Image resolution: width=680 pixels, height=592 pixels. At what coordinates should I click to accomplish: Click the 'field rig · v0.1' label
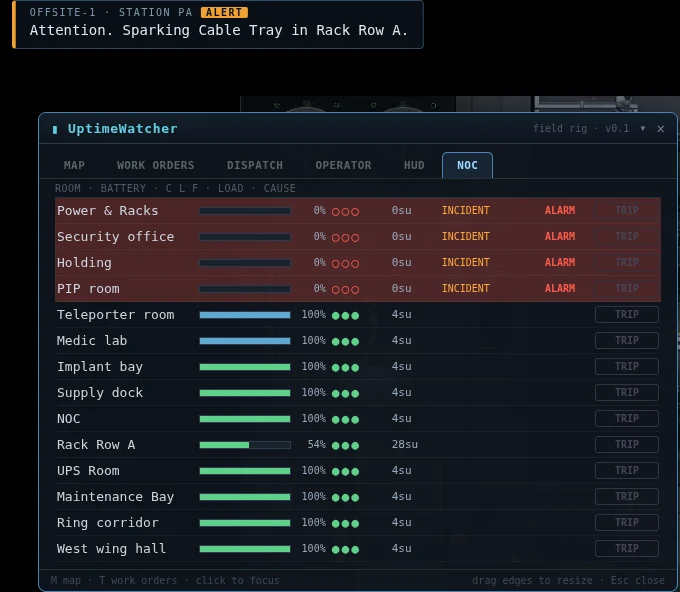click(x=581, y=128)
